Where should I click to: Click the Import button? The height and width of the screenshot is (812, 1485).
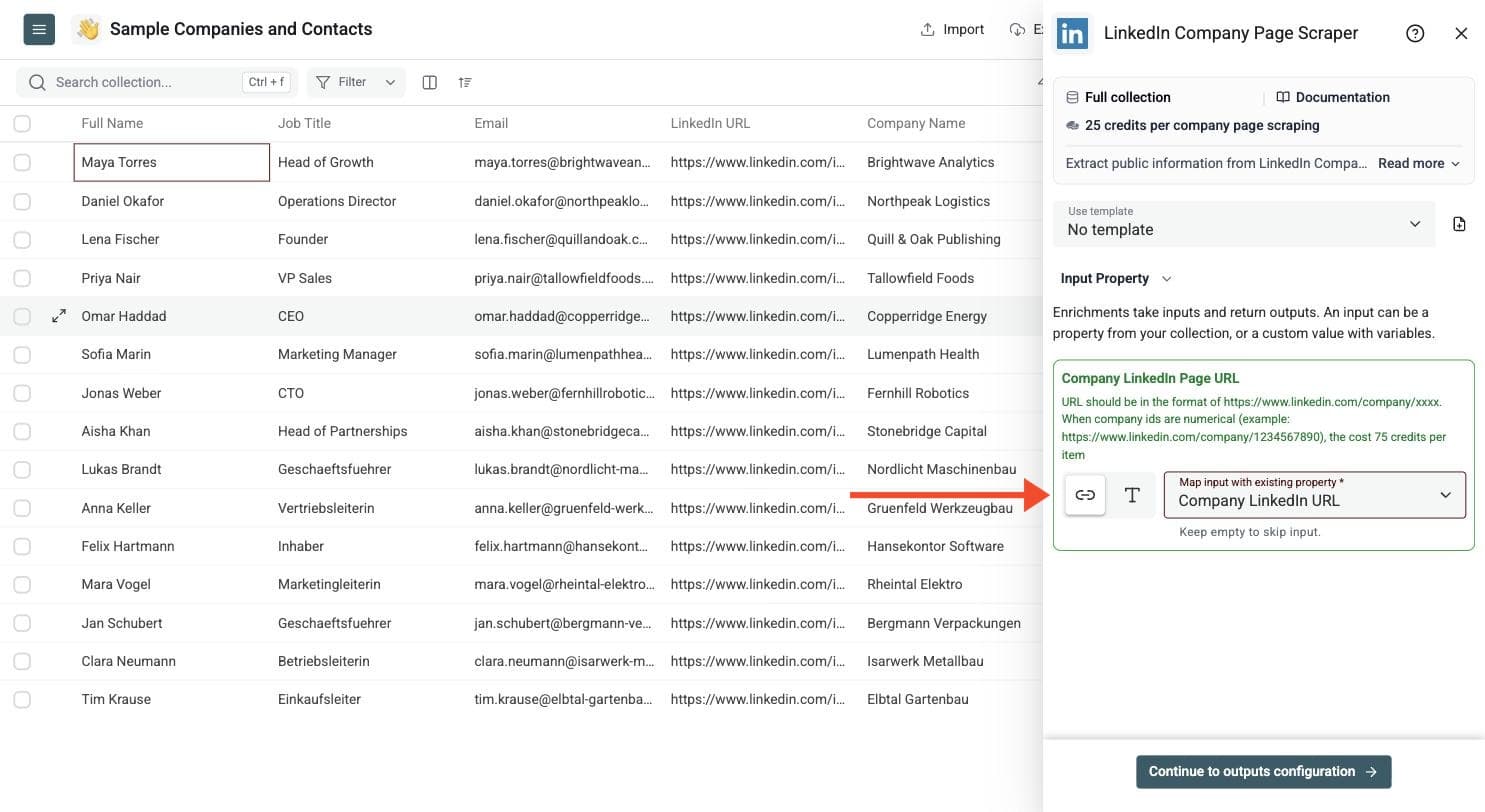coord(952,29)
